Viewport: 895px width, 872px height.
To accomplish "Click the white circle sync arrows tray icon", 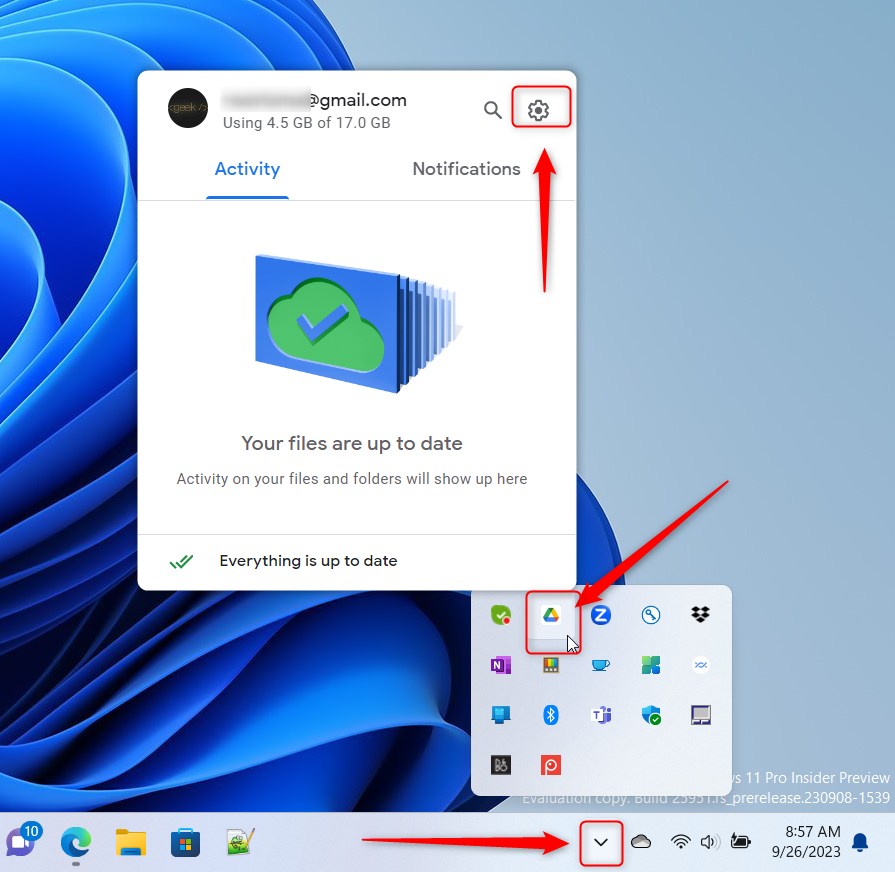I will (700, 665).
